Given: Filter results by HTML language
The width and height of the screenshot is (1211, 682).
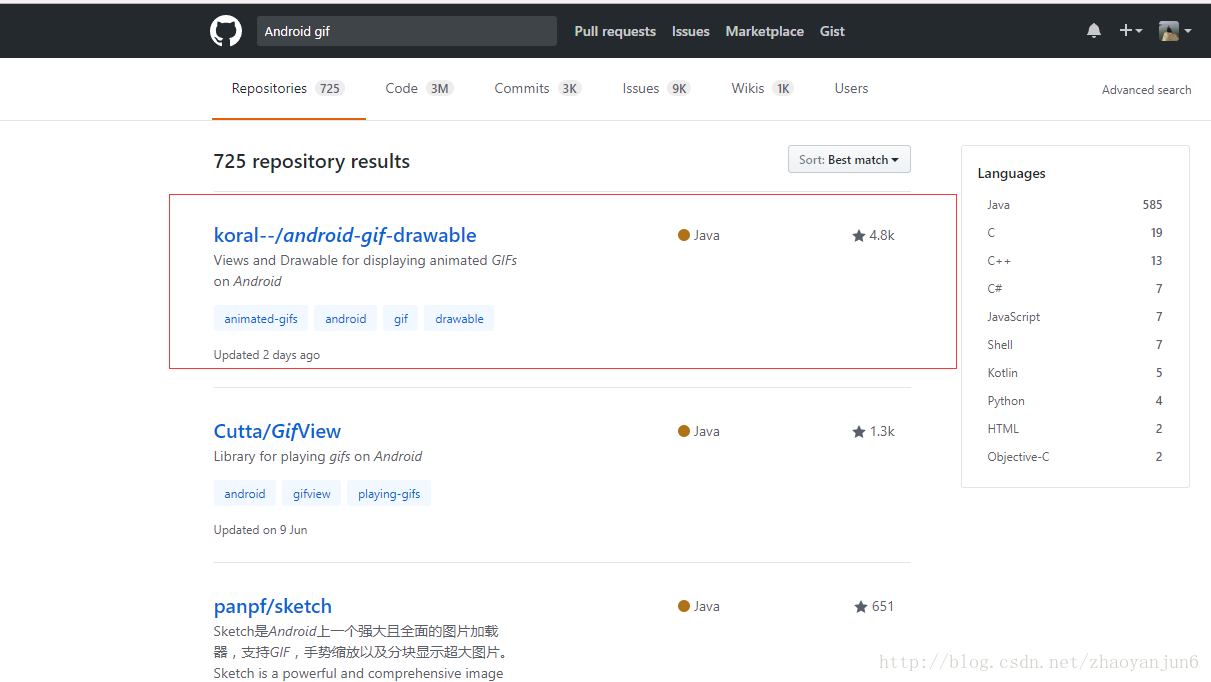Looking at the screenshot, I should (x=1075, y=429).
